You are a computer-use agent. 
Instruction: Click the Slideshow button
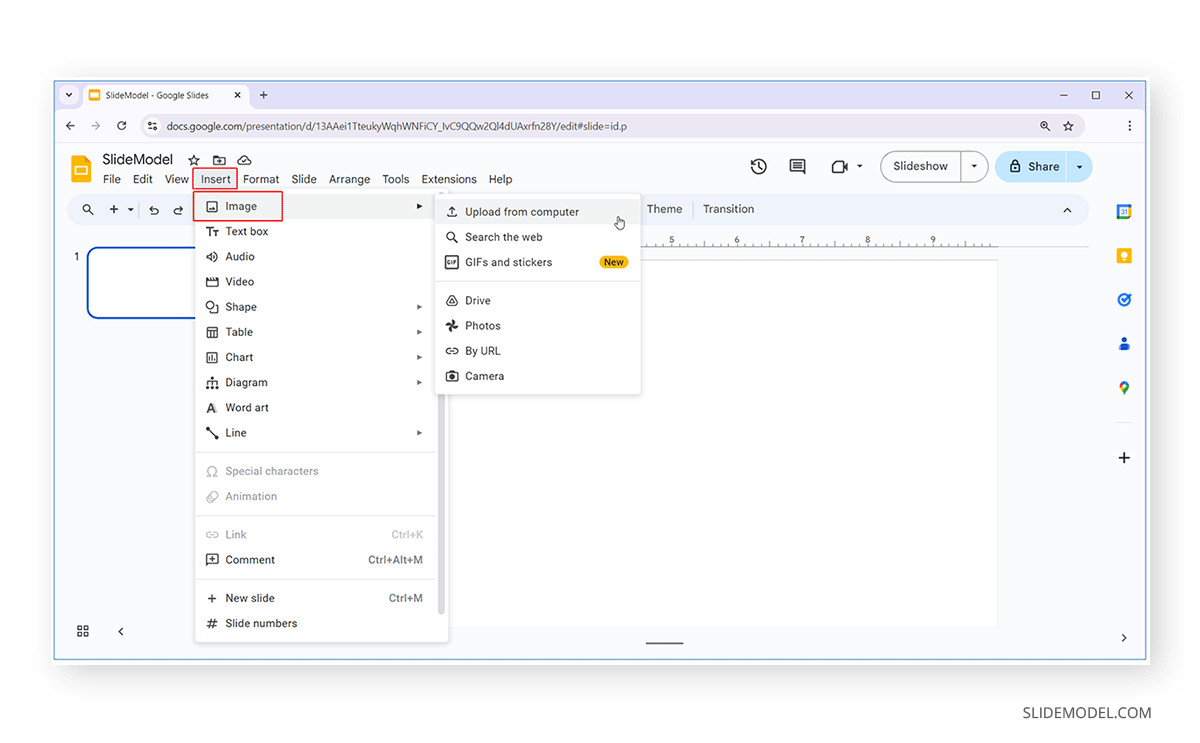[921, 167]
